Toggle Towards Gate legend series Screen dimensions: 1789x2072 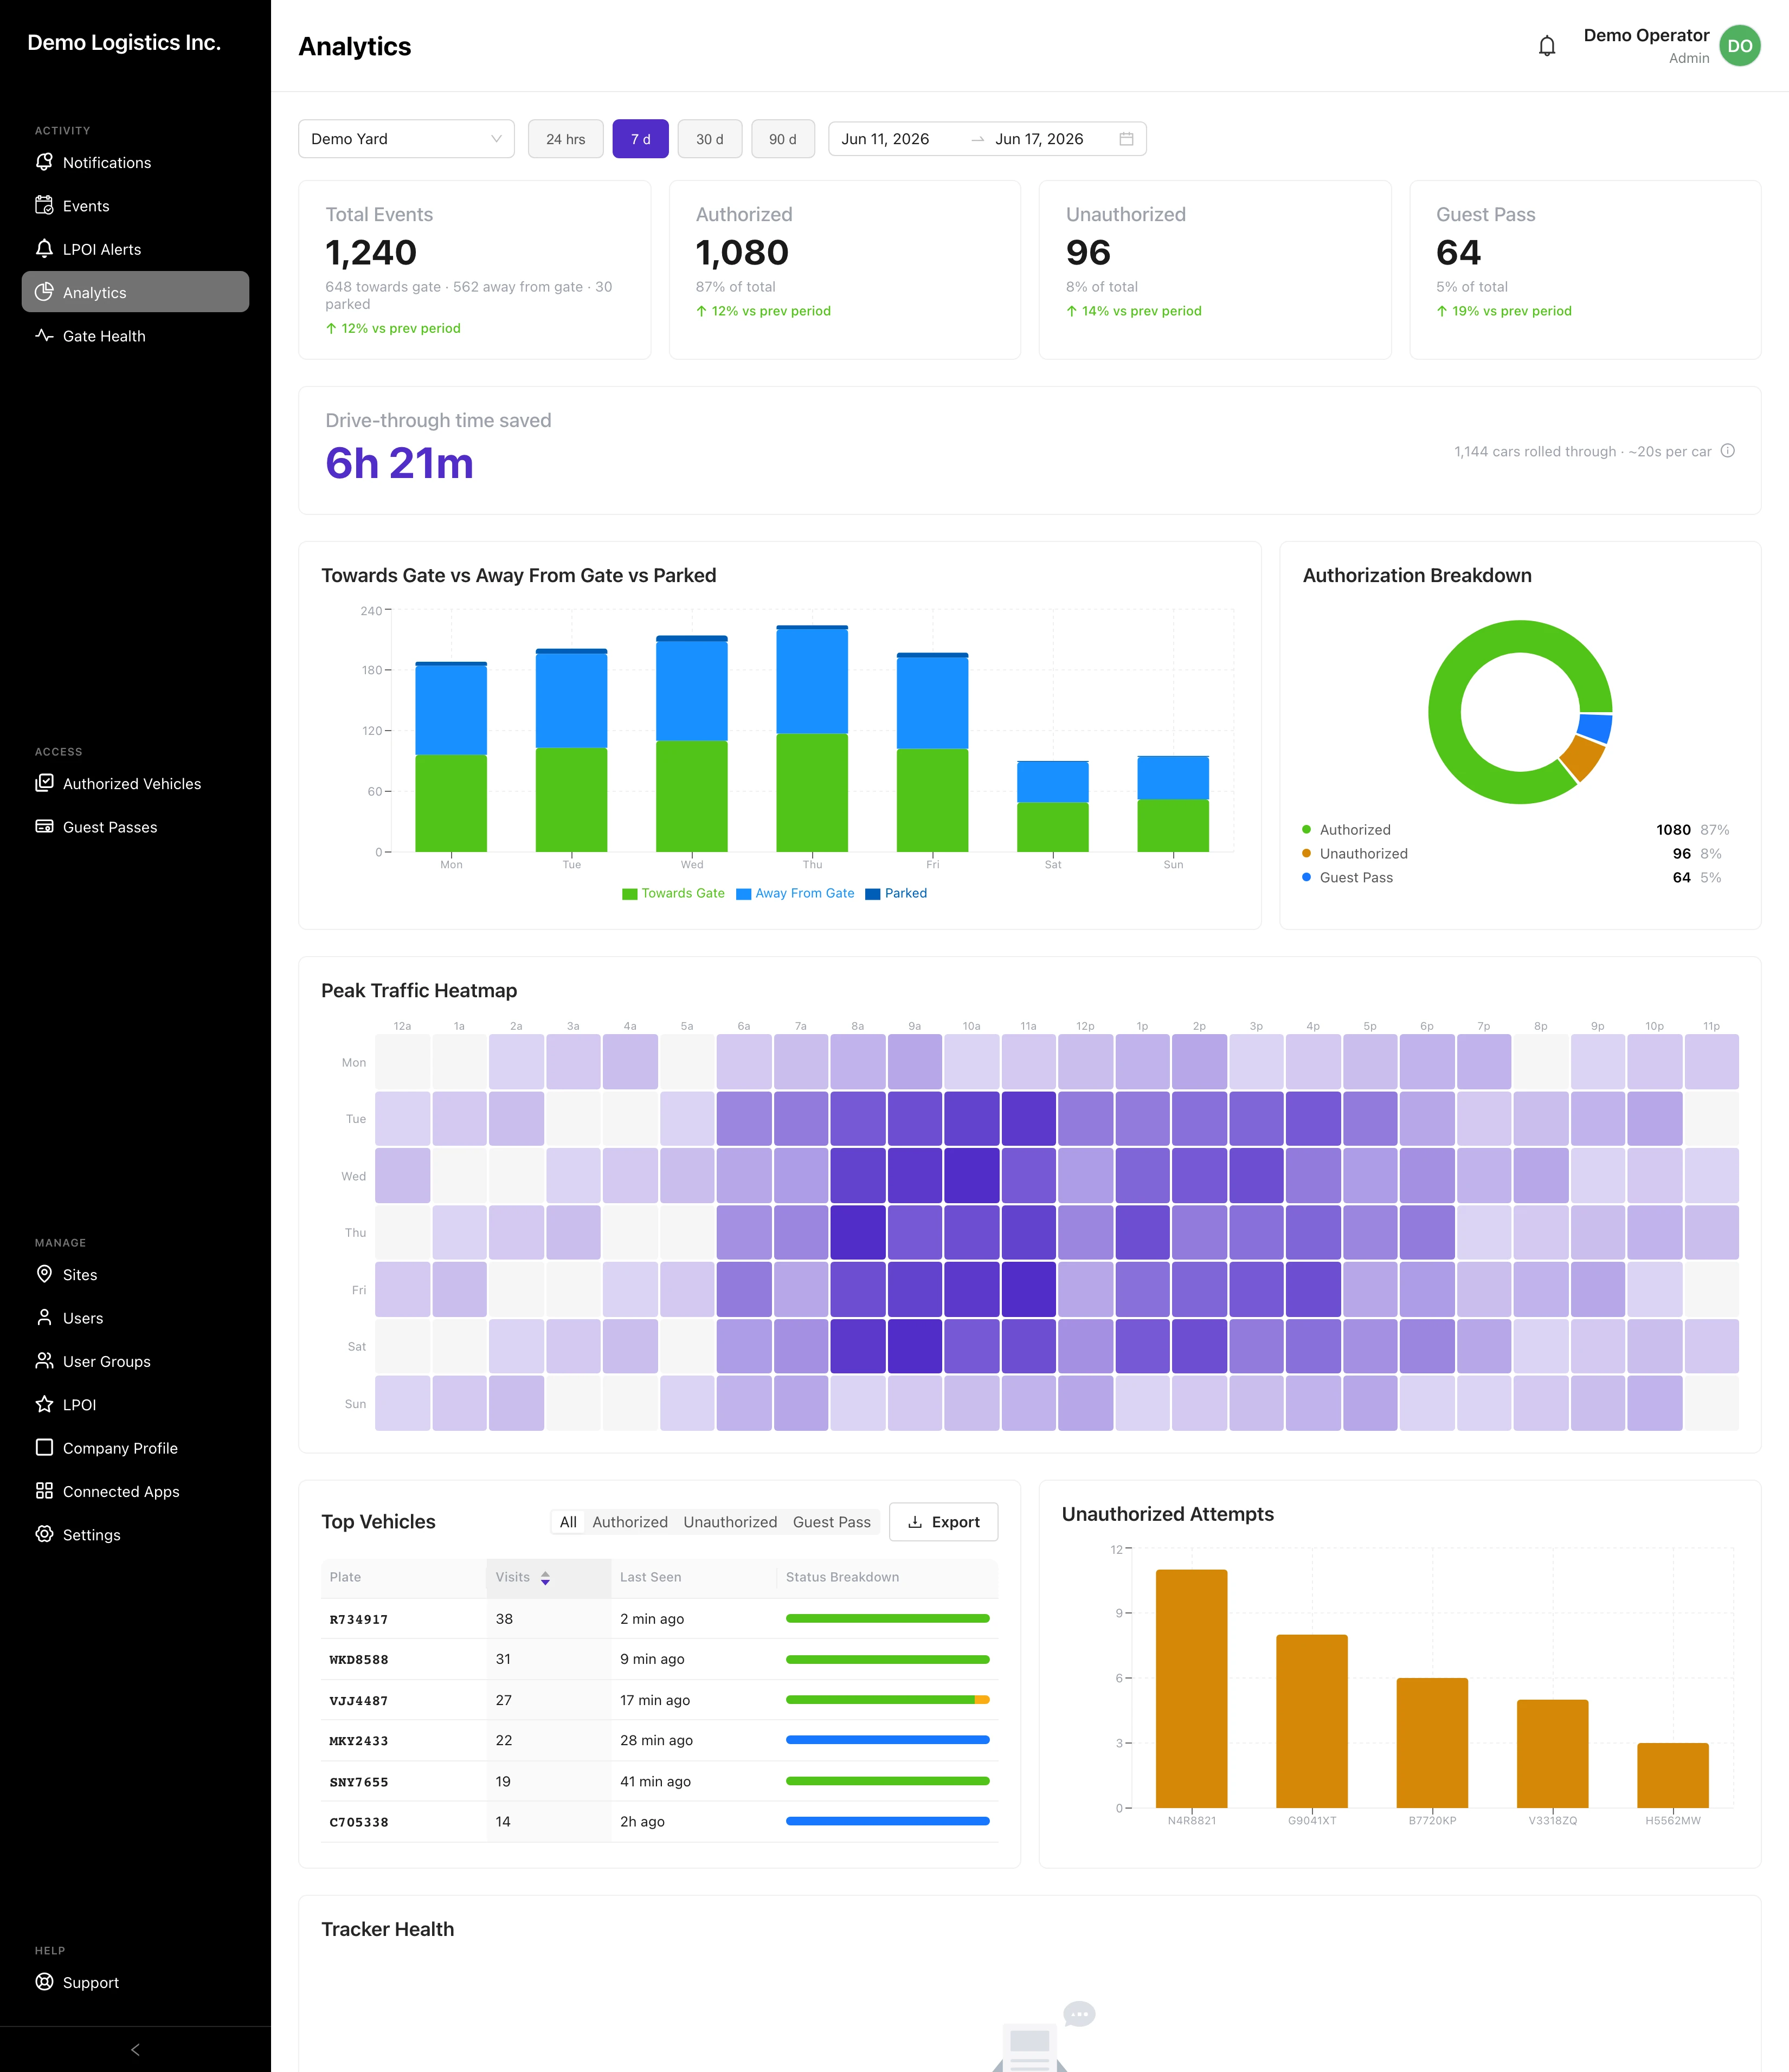point(673,893)
